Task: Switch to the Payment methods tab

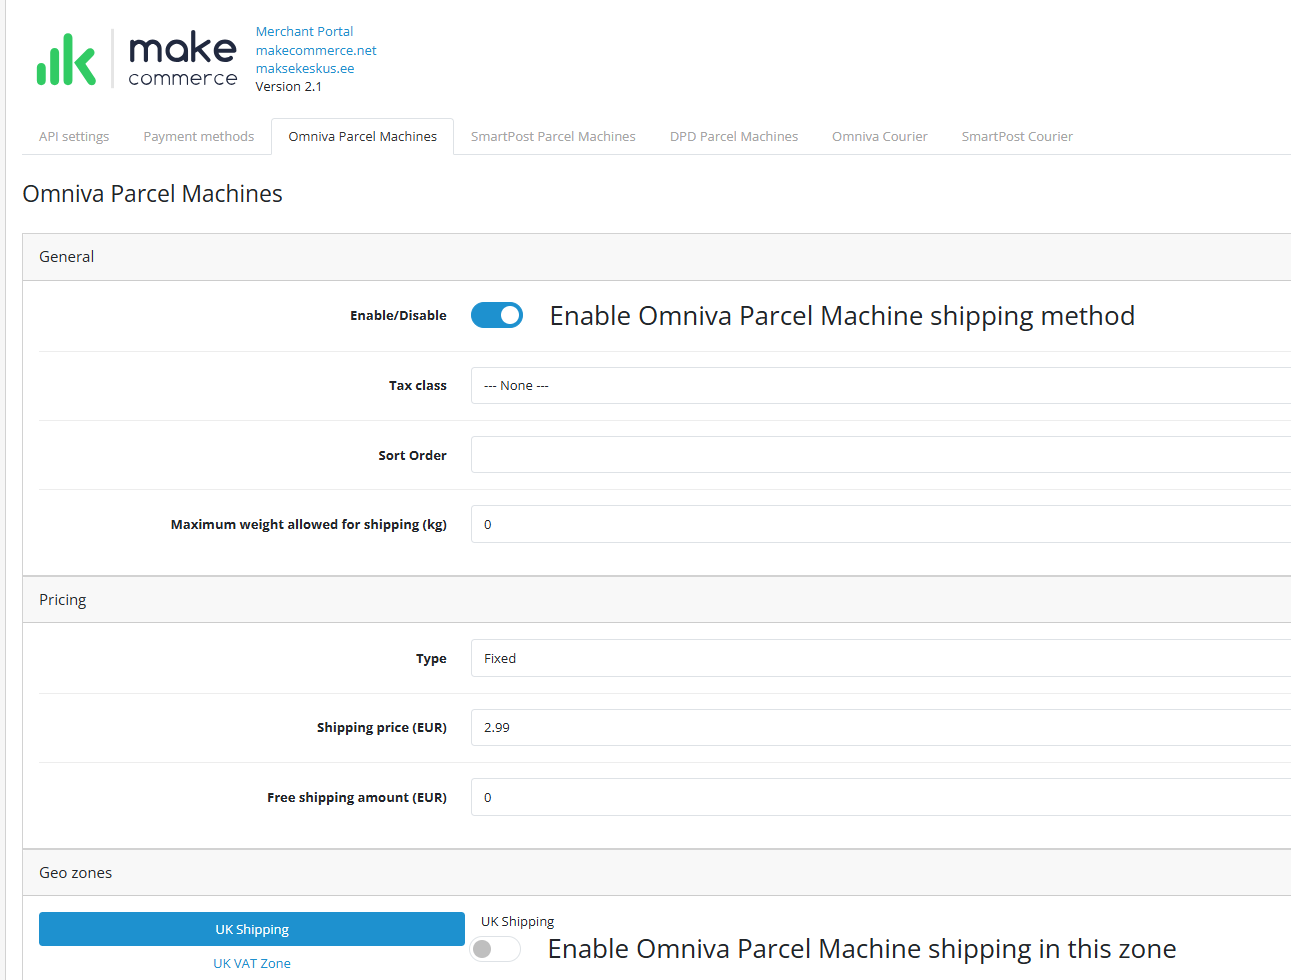Action: click(x=199, y=136)
